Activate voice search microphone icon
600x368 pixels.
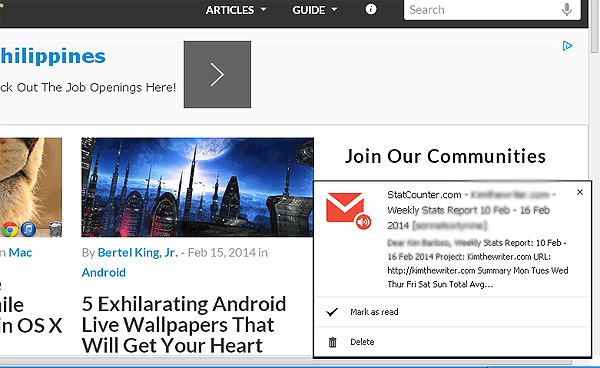point(567,10)
